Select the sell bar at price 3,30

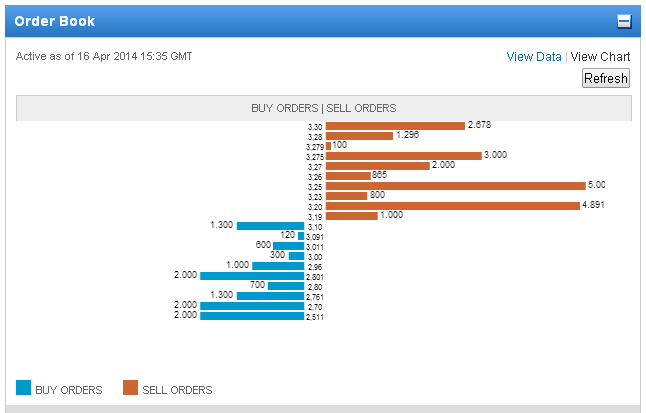[396, 126]
